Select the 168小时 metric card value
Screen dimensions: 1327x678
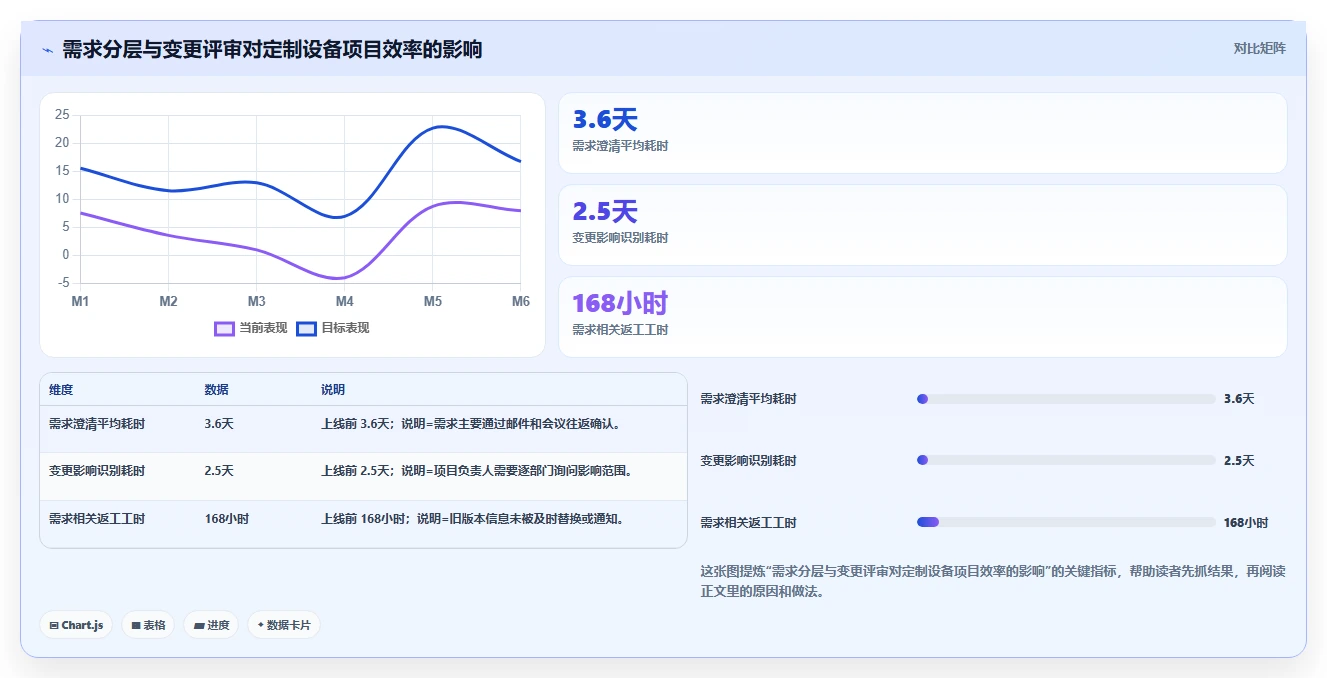coord(620,304)
